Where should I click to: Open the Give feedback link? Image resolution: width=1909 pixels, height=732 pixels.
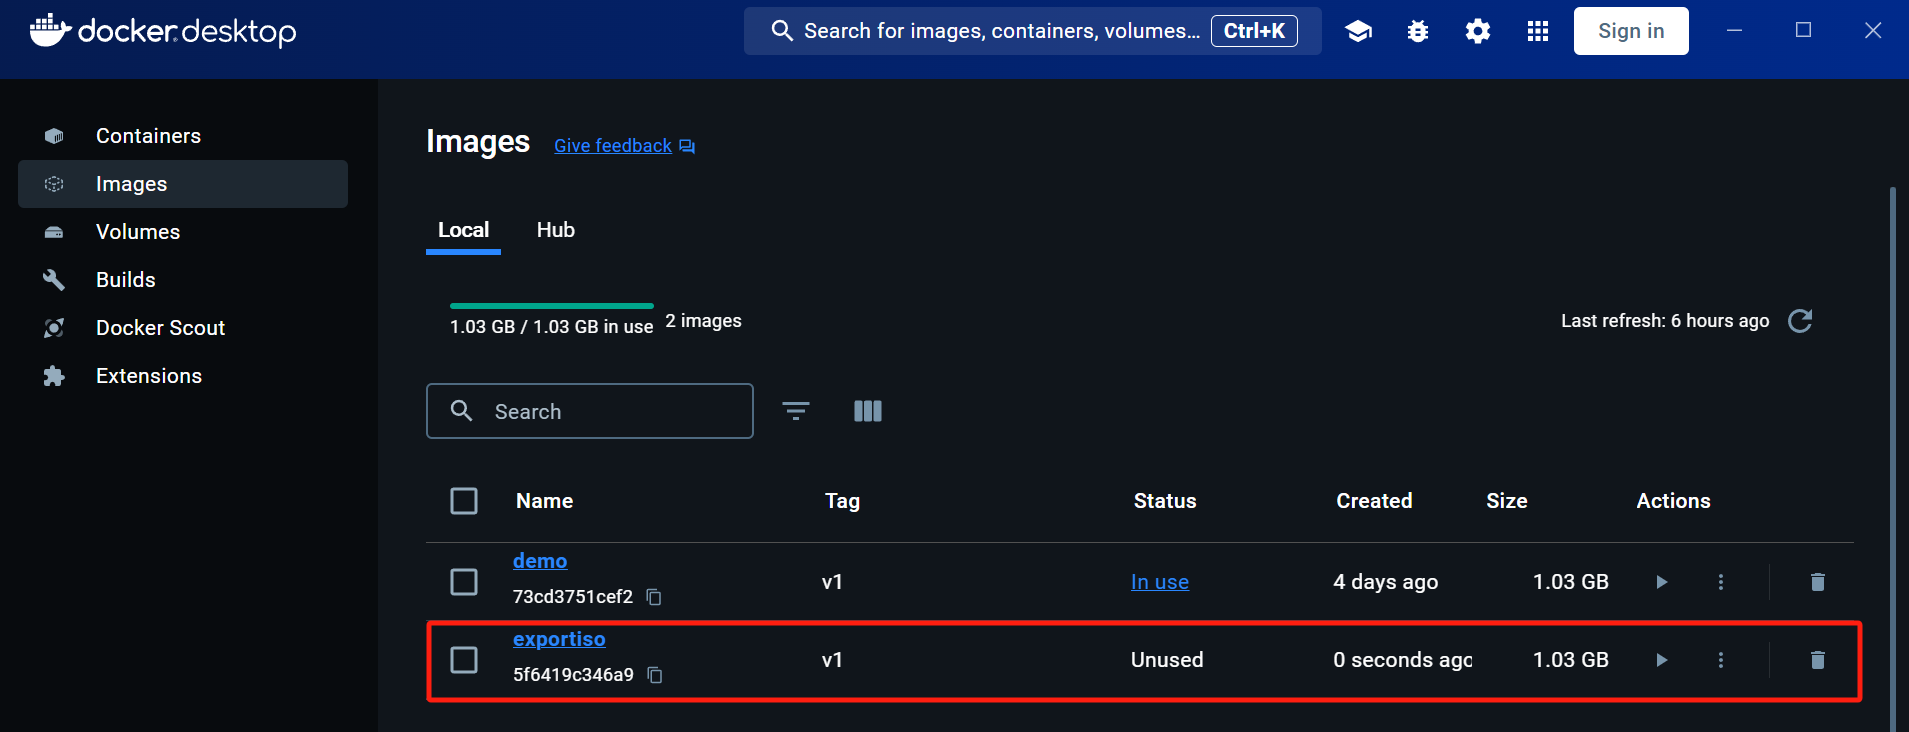613,146
